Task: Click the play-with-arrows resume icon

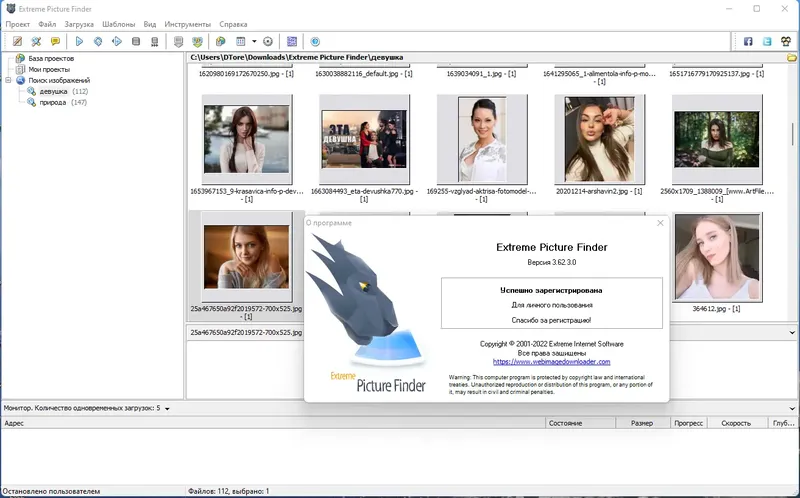Action: tap(117, 41)
